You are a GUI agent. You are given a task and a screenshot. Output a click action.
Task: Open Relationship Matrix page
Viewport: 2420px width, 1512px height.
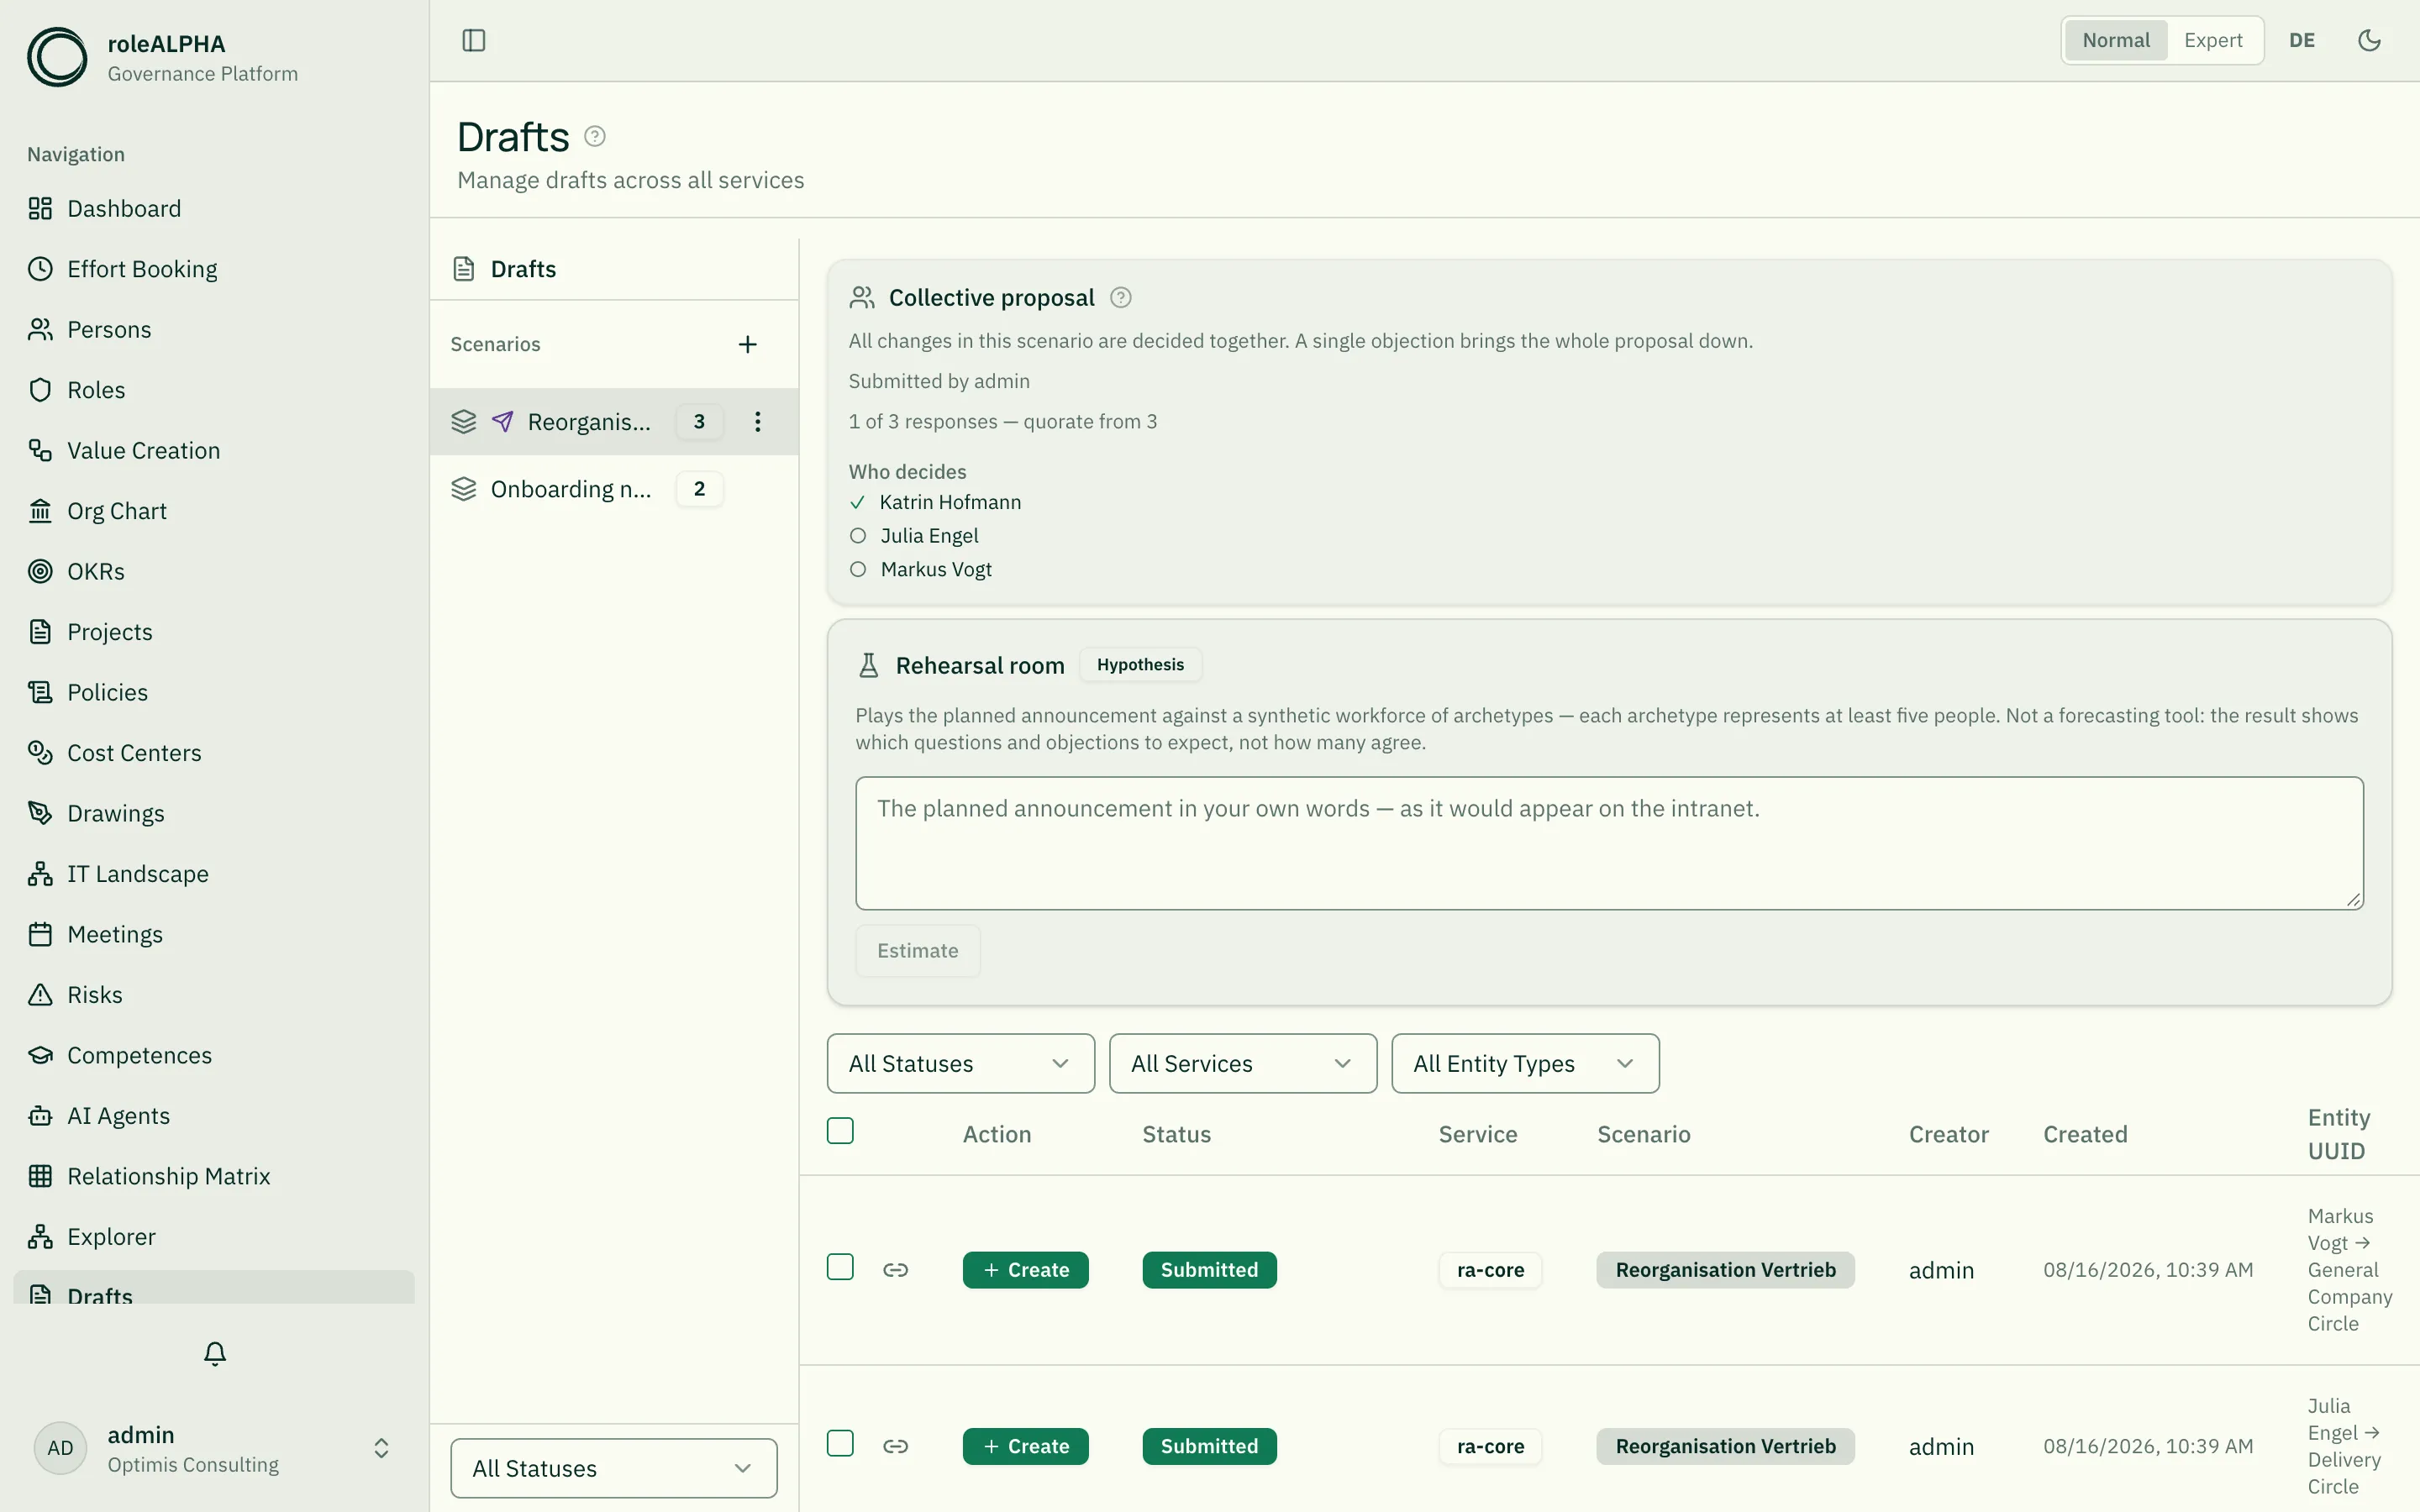coord(214,1176)
